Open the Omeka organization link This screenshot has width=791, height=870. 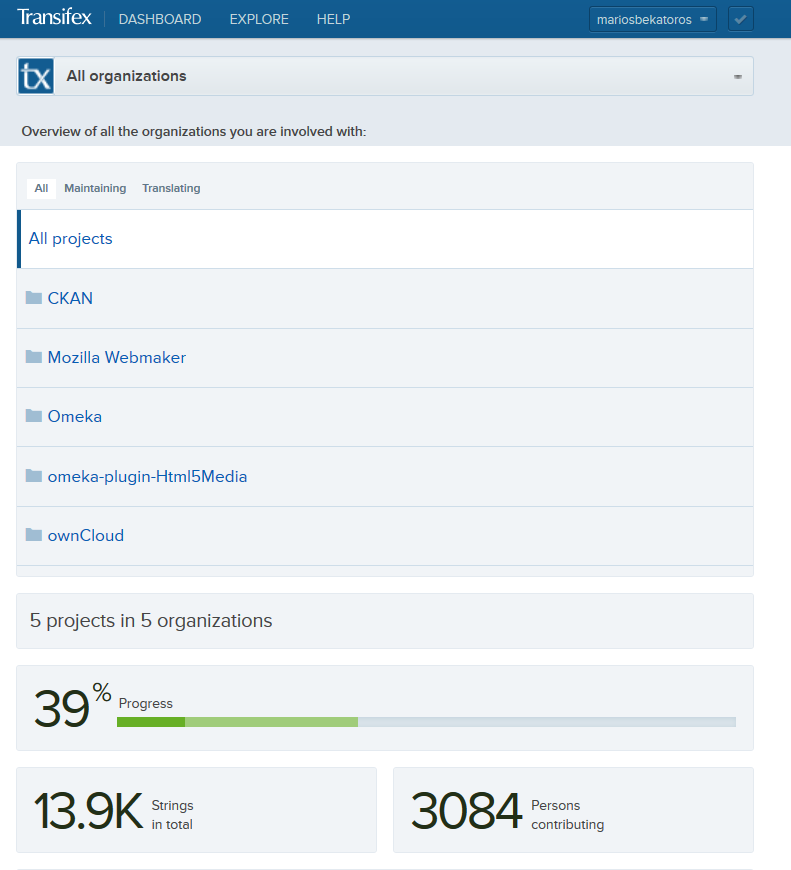[x=75, y=416]
